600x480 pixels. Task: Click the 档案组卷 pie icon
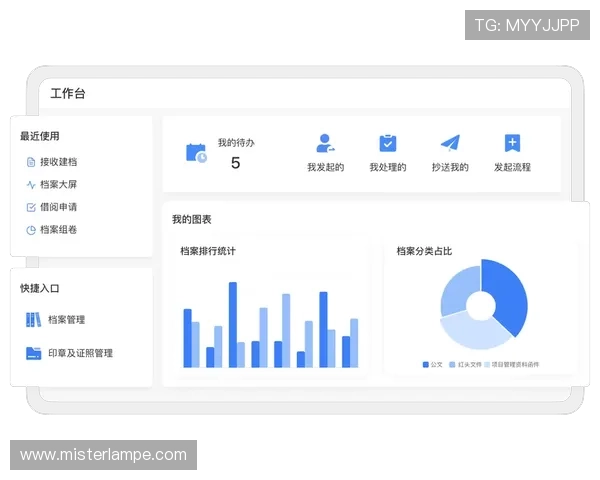pos(31,230)
